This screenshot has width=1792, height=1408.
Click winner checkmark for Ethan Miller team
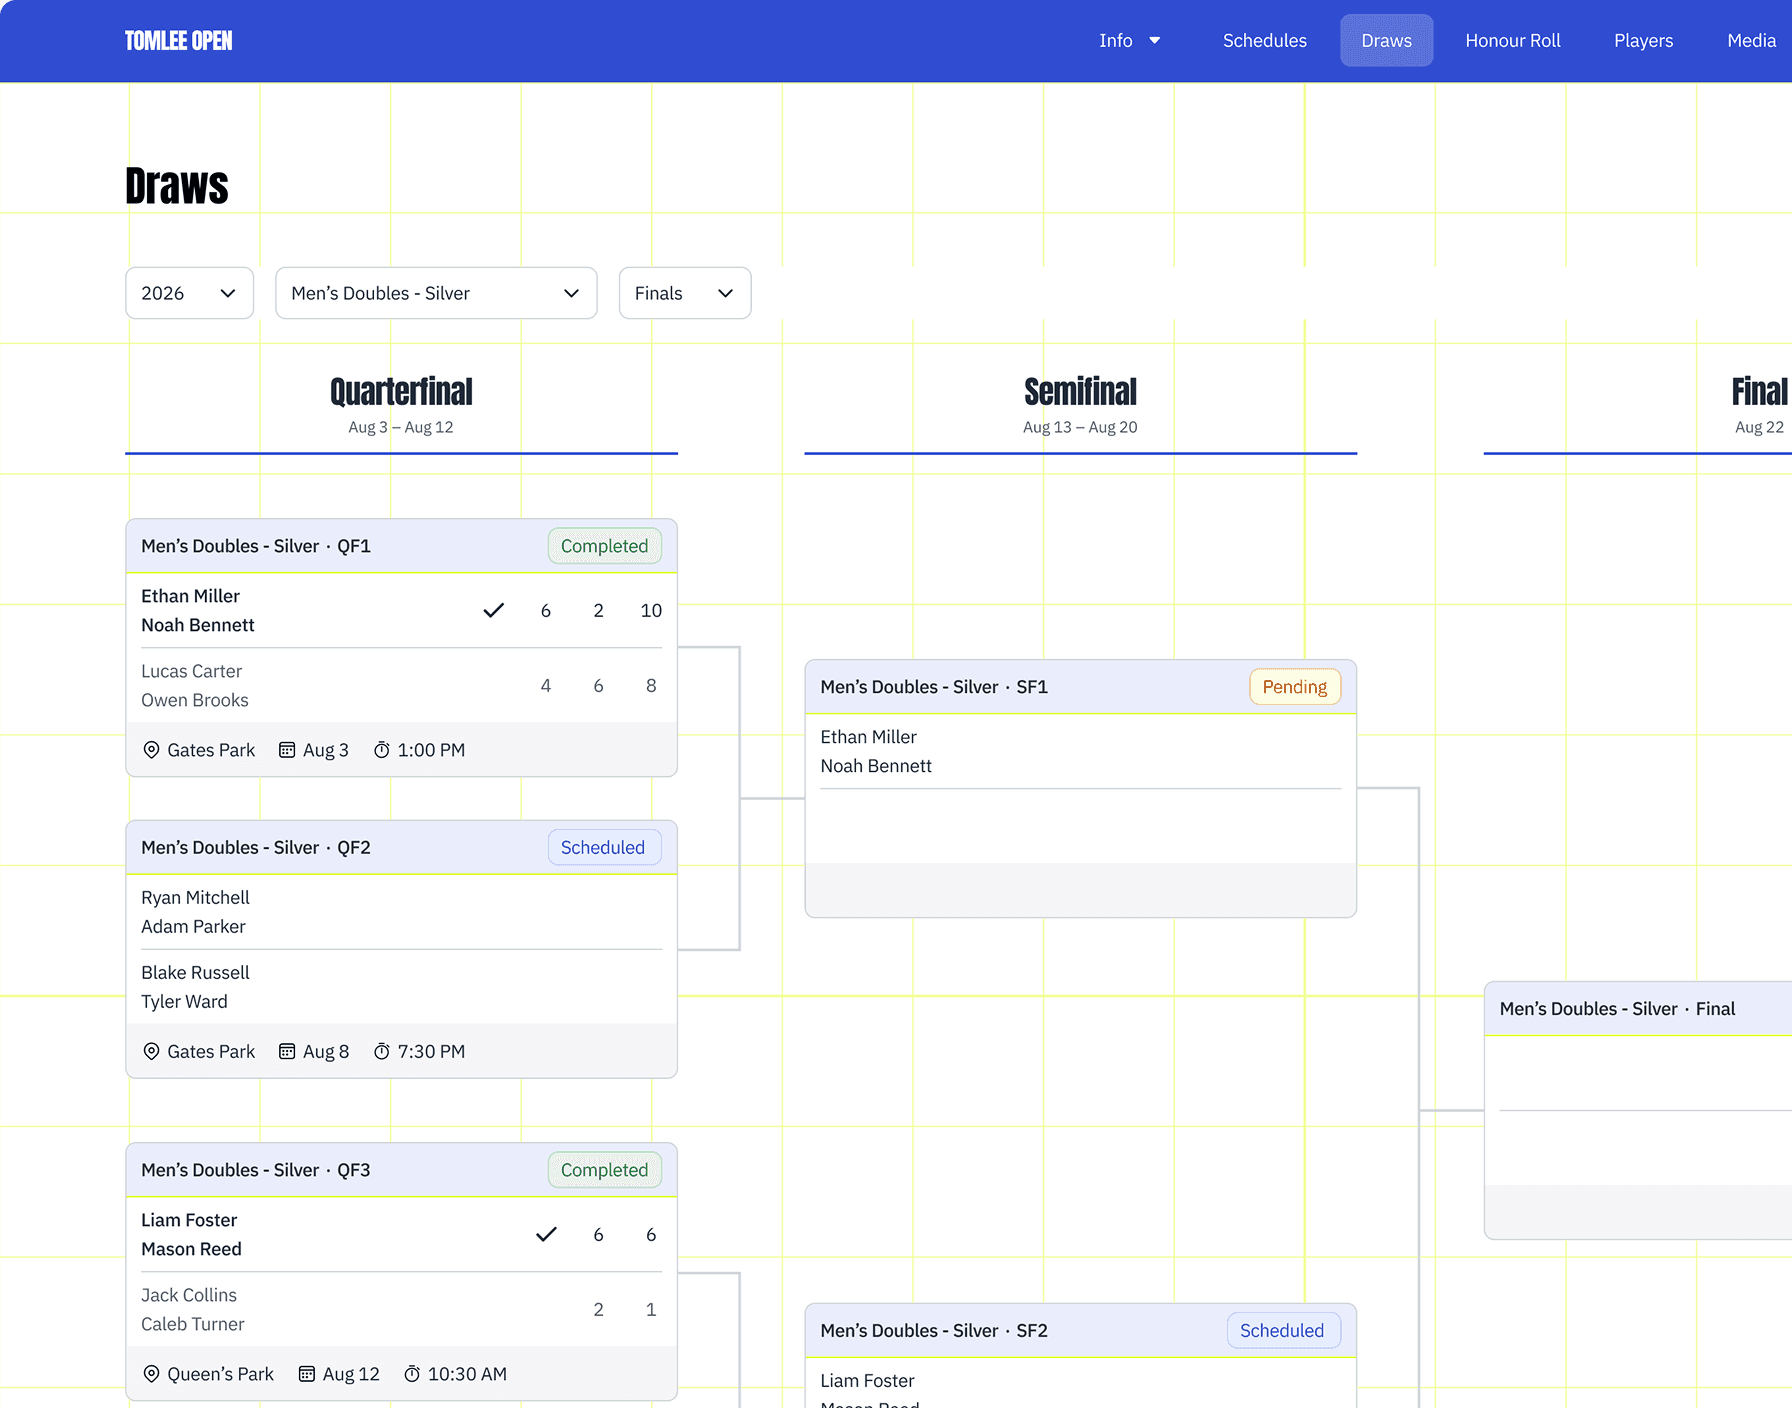494,610
